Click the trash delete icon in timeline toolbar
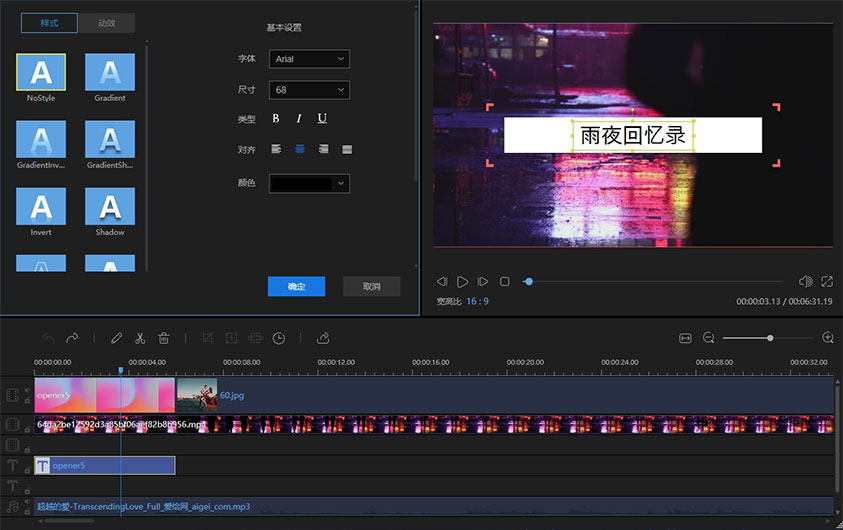This screenshot has height=530, width=843. (164, 338)
